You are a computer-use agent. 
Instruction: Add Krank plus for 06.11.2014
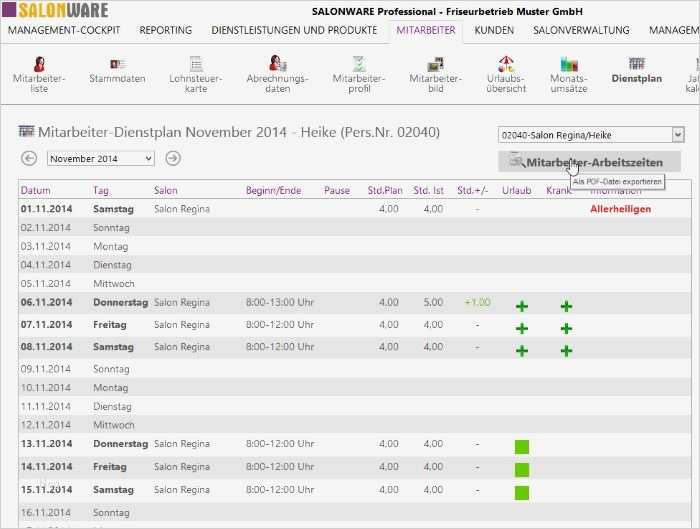click(567, 306)
